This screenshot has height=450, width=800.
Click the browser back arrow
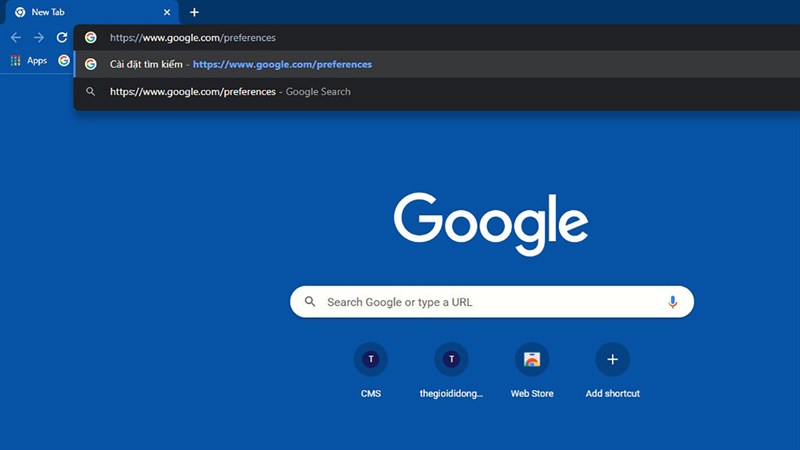pos(16,37)
